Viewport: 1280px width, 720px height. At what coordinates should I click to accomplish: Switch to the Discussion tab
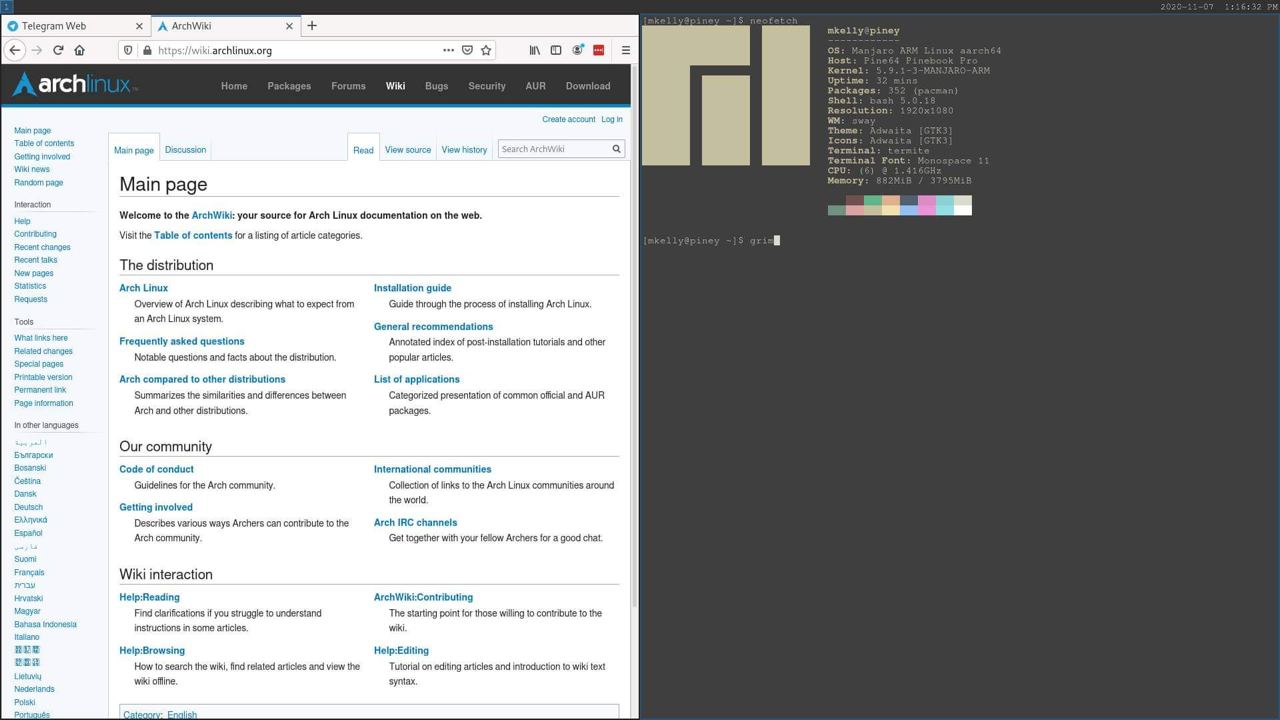(185, 150)
